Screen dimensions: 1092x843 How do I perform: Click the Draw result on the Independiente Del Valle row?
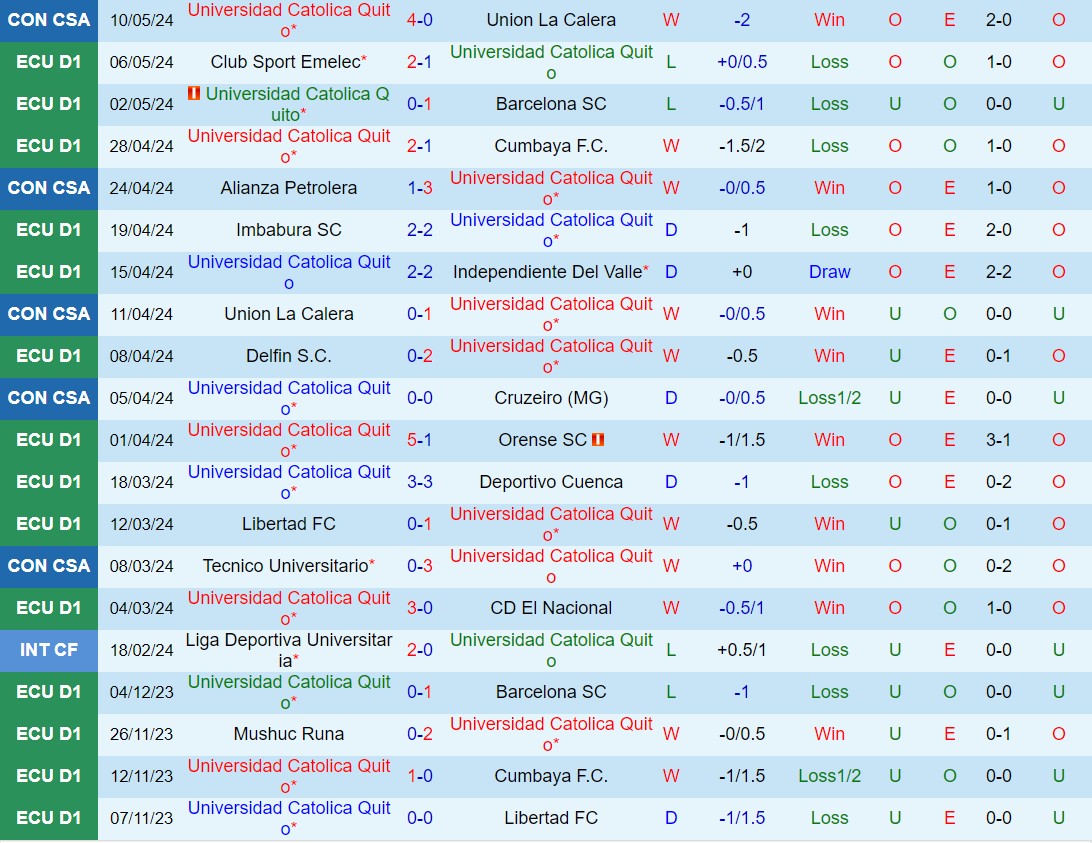pos(829,272)
